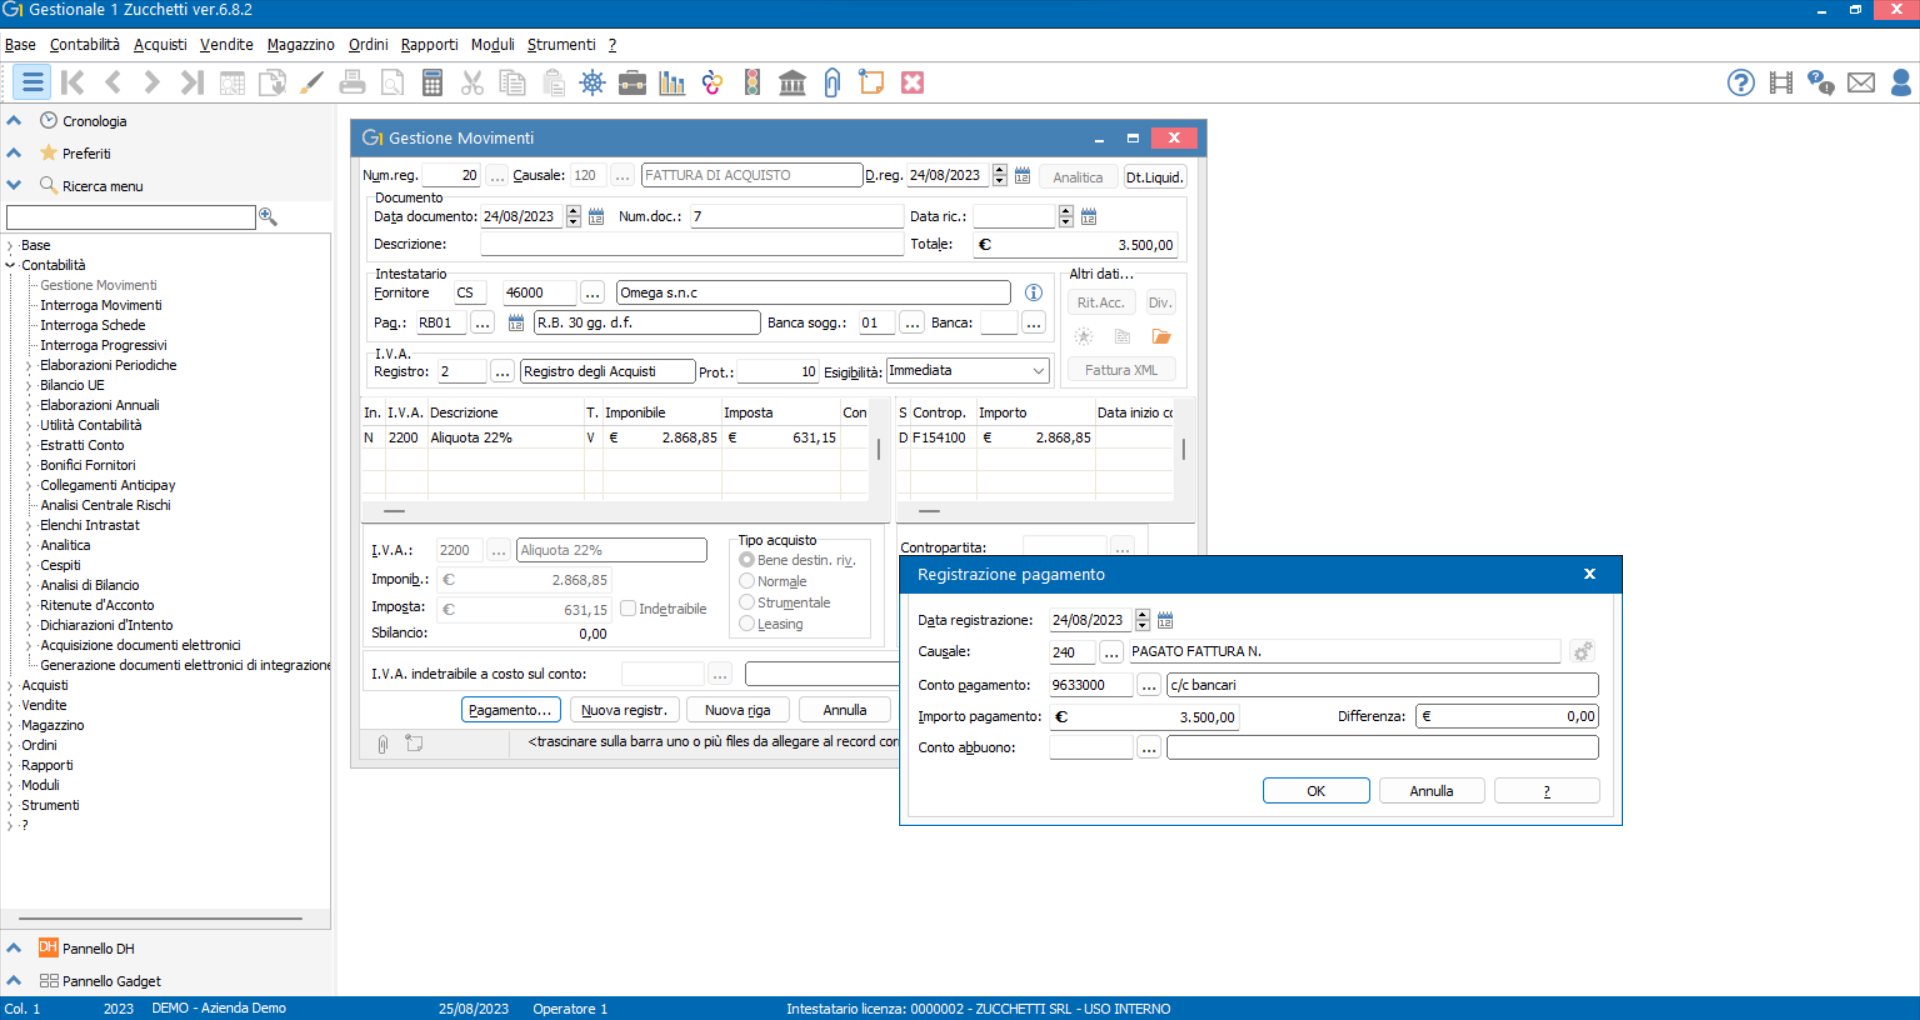Click the traffic light status toolbar icon

tap(753, 82)
